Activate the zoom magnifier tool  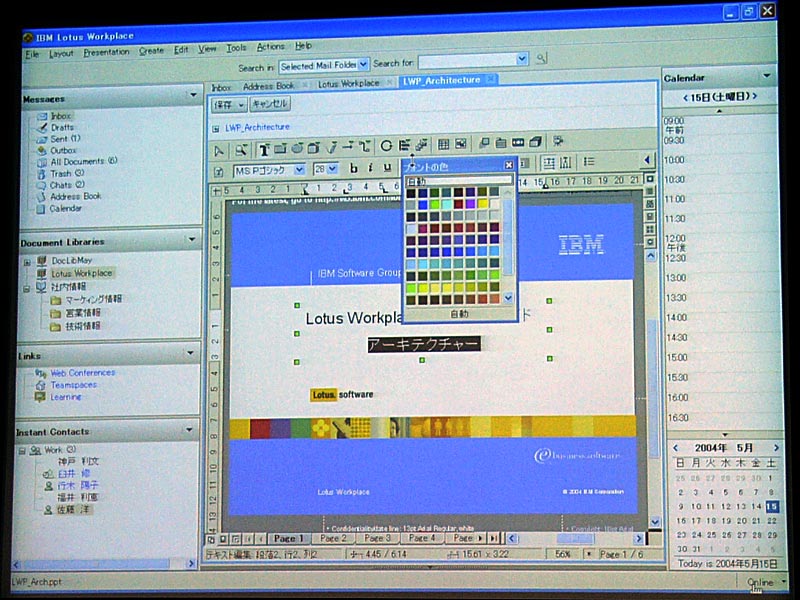[241, 150]
